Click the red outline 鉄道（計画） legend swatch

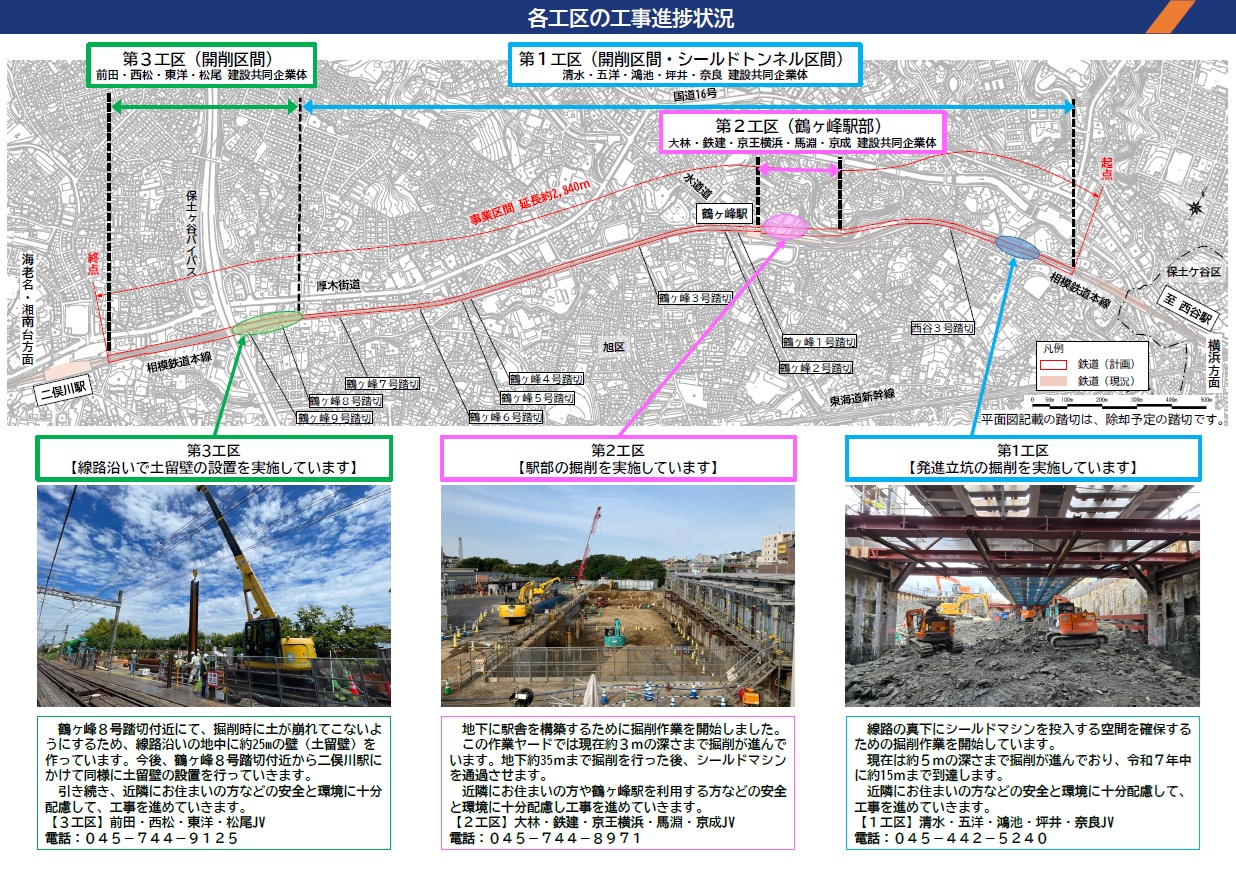1055,365
